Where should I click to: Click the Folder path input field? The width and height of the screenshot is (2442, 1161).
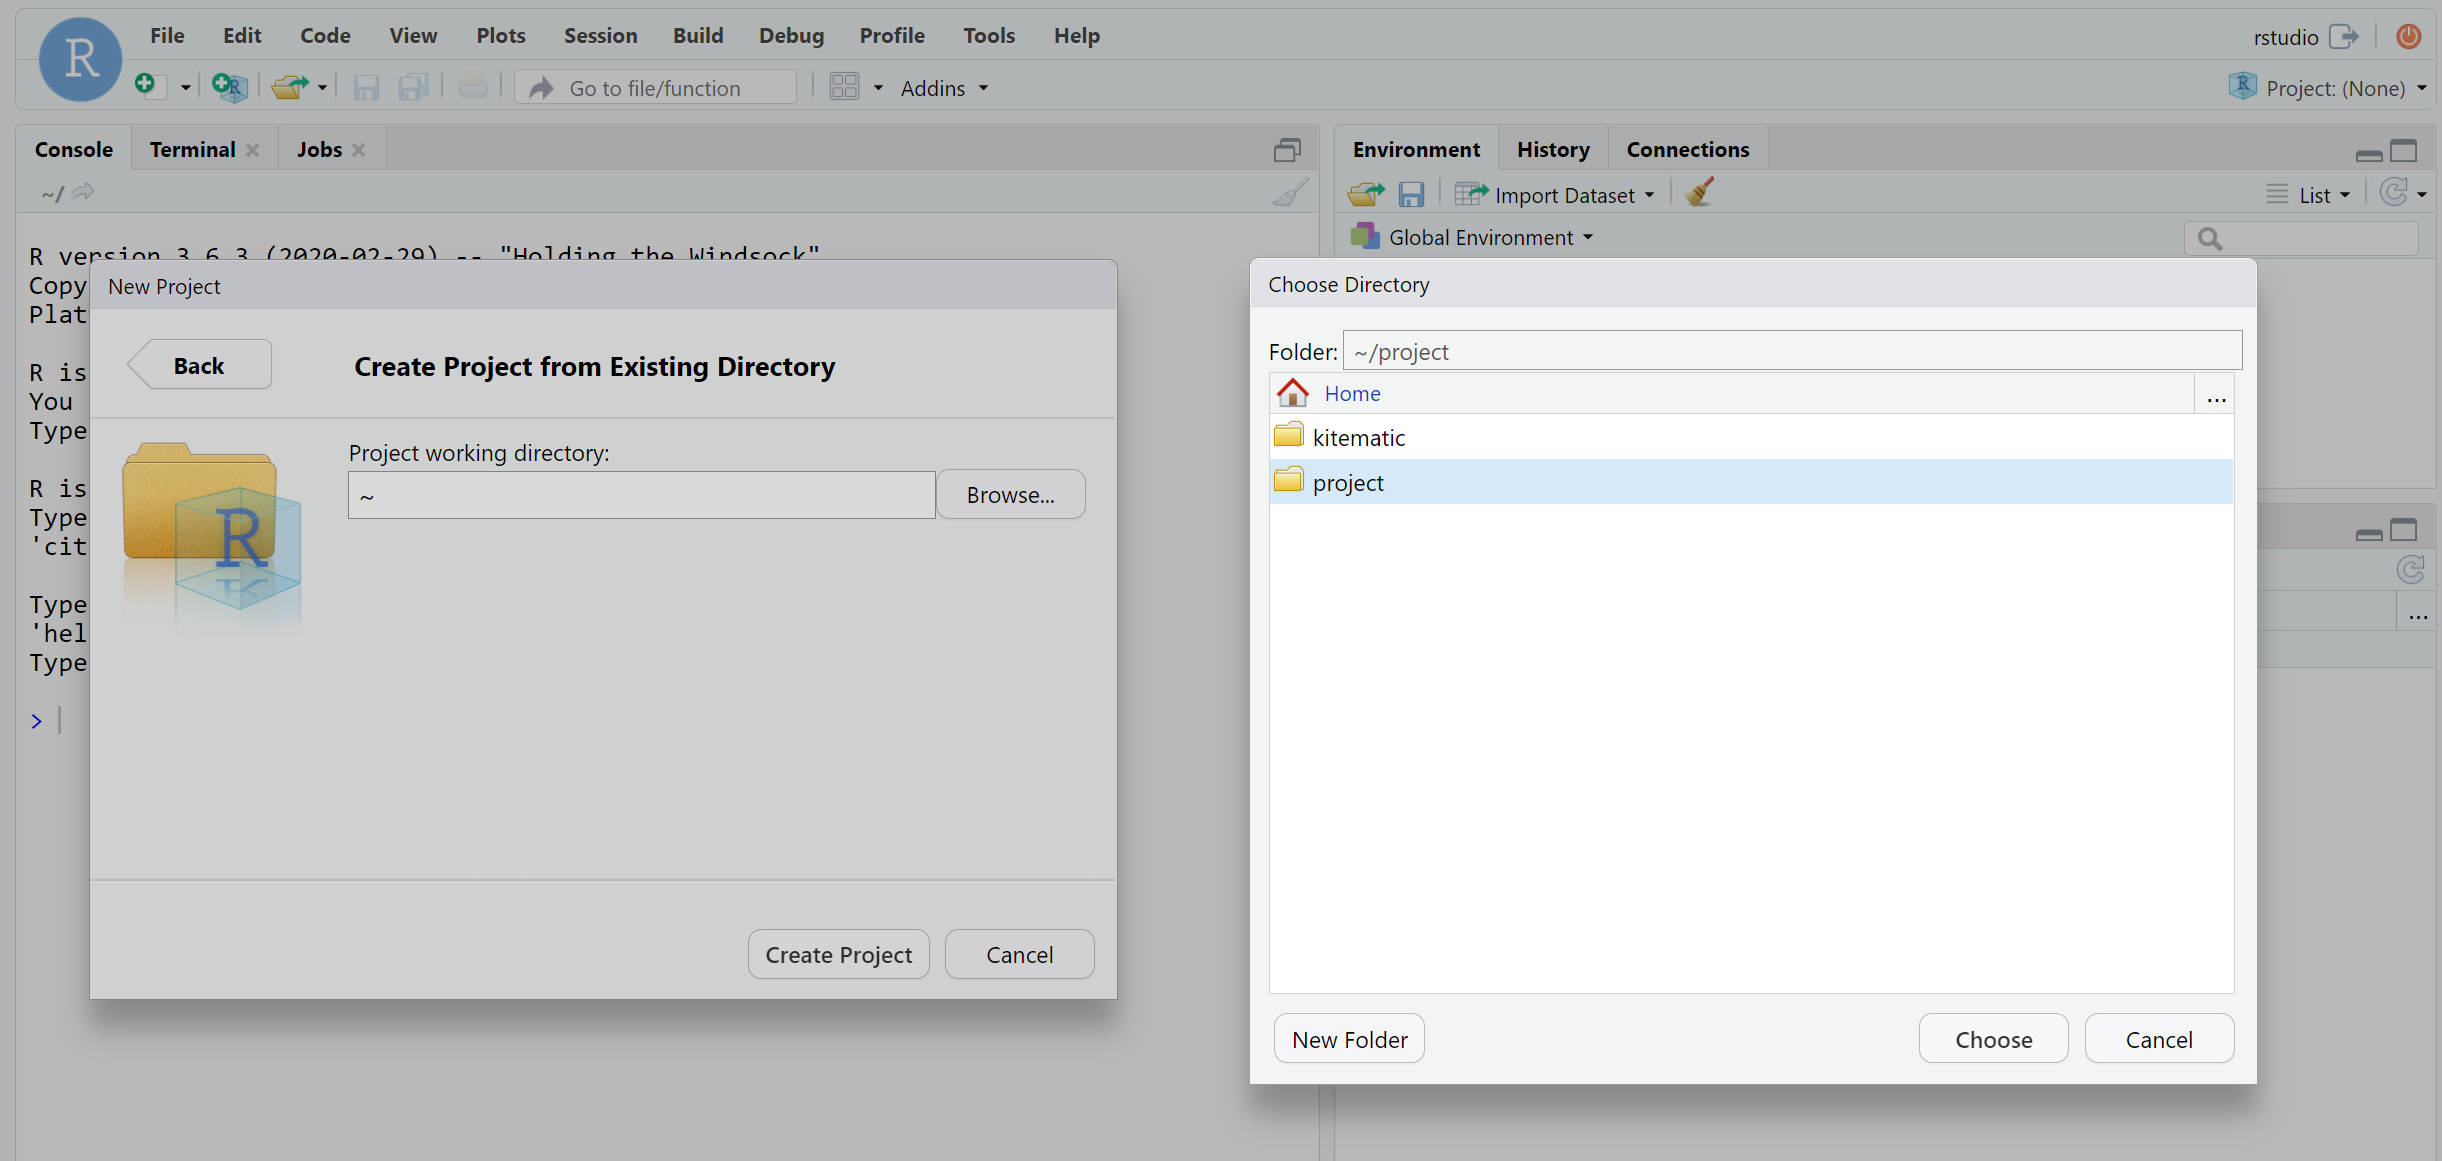(1791, 351)
